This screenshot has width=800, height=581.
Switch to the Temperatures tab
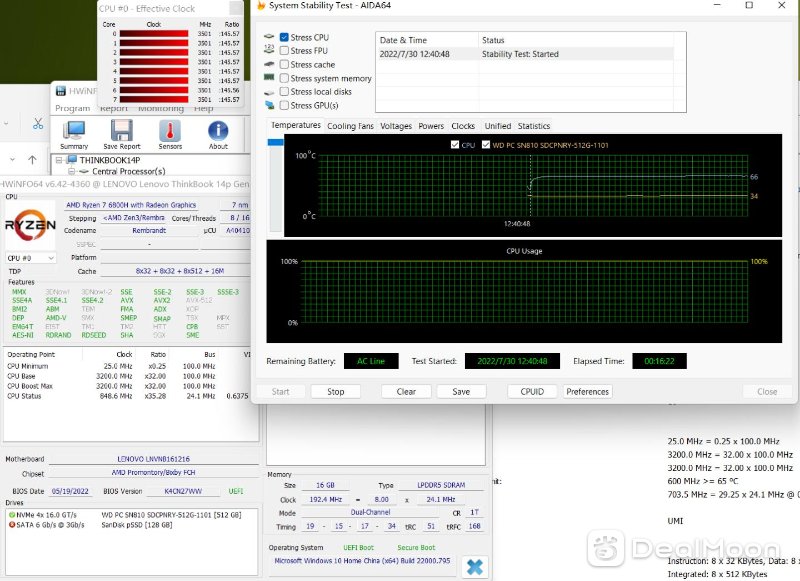(x=296, y=125)
